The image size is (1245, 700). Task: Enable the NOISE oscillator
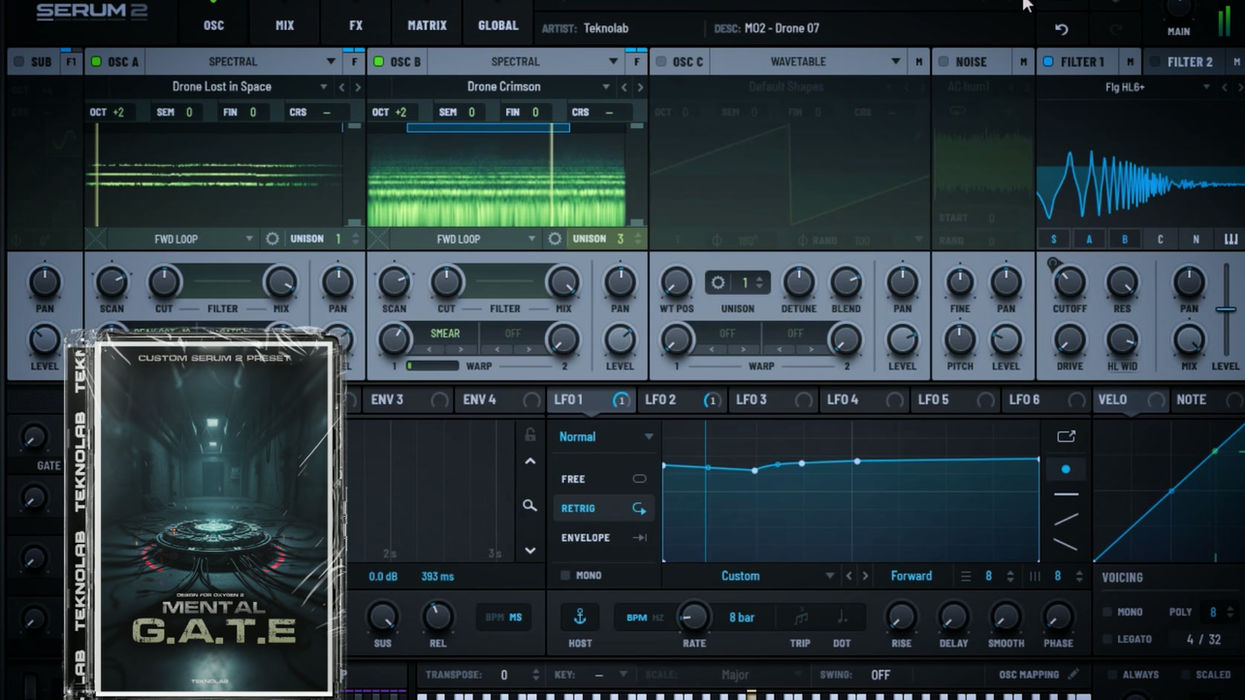tap(942, 62)
